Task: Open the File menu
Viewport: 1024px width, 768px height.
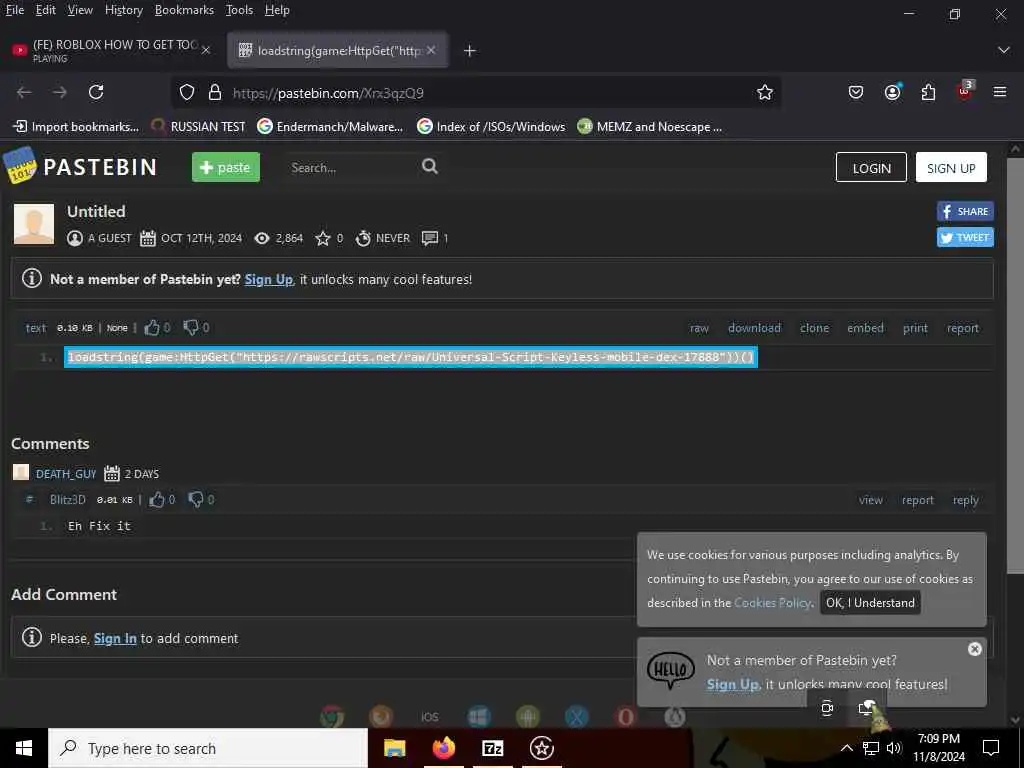Action: (14, 10)
